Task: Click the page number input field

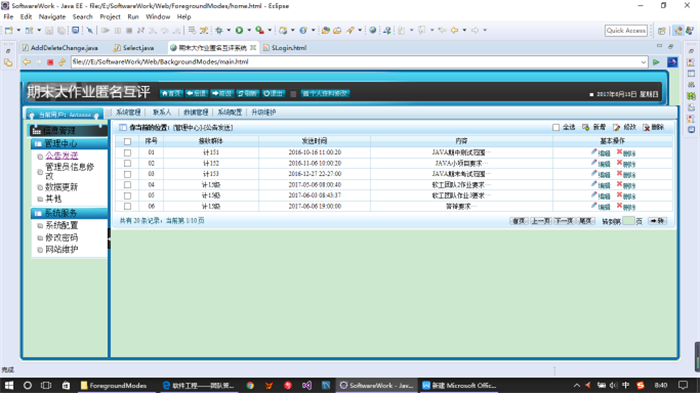Action: tap(628, 221)
